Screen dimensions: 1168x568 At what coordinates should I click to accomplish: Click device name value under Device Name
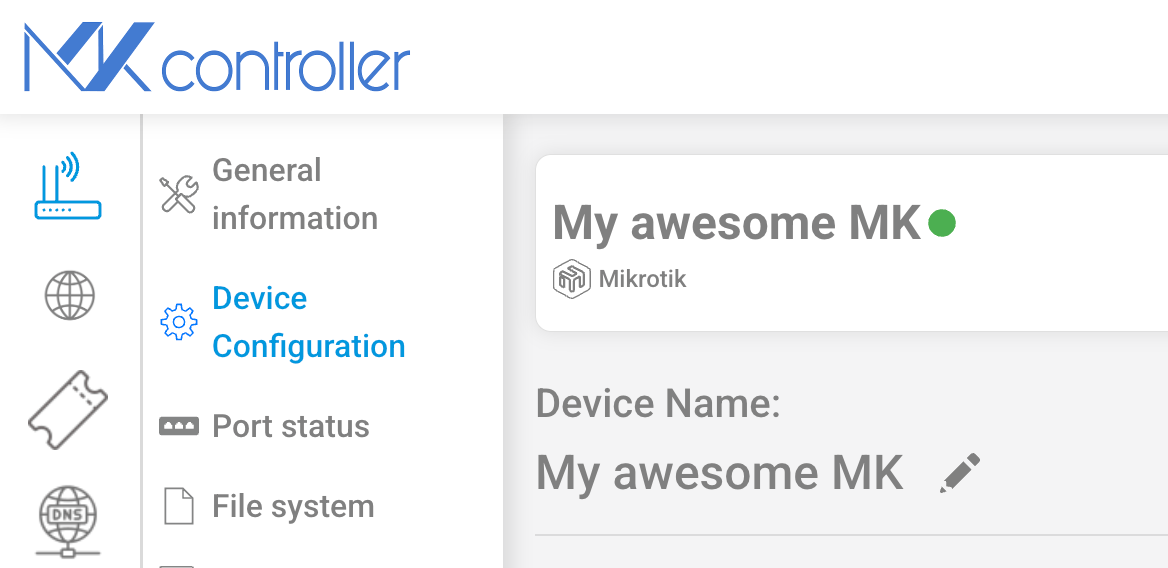[720, 473]
